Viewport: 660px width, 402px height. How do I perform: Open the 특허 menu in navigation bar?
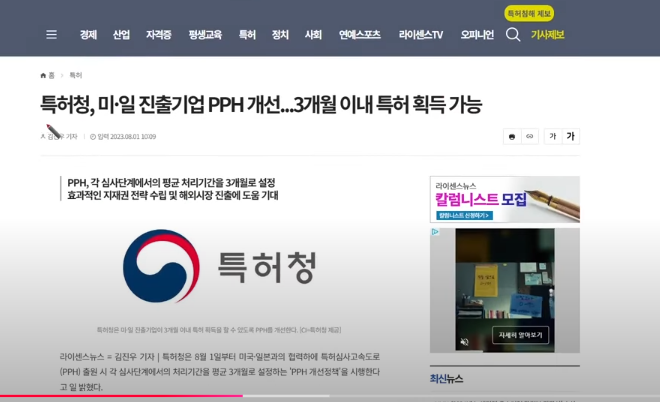coord(247,35)
